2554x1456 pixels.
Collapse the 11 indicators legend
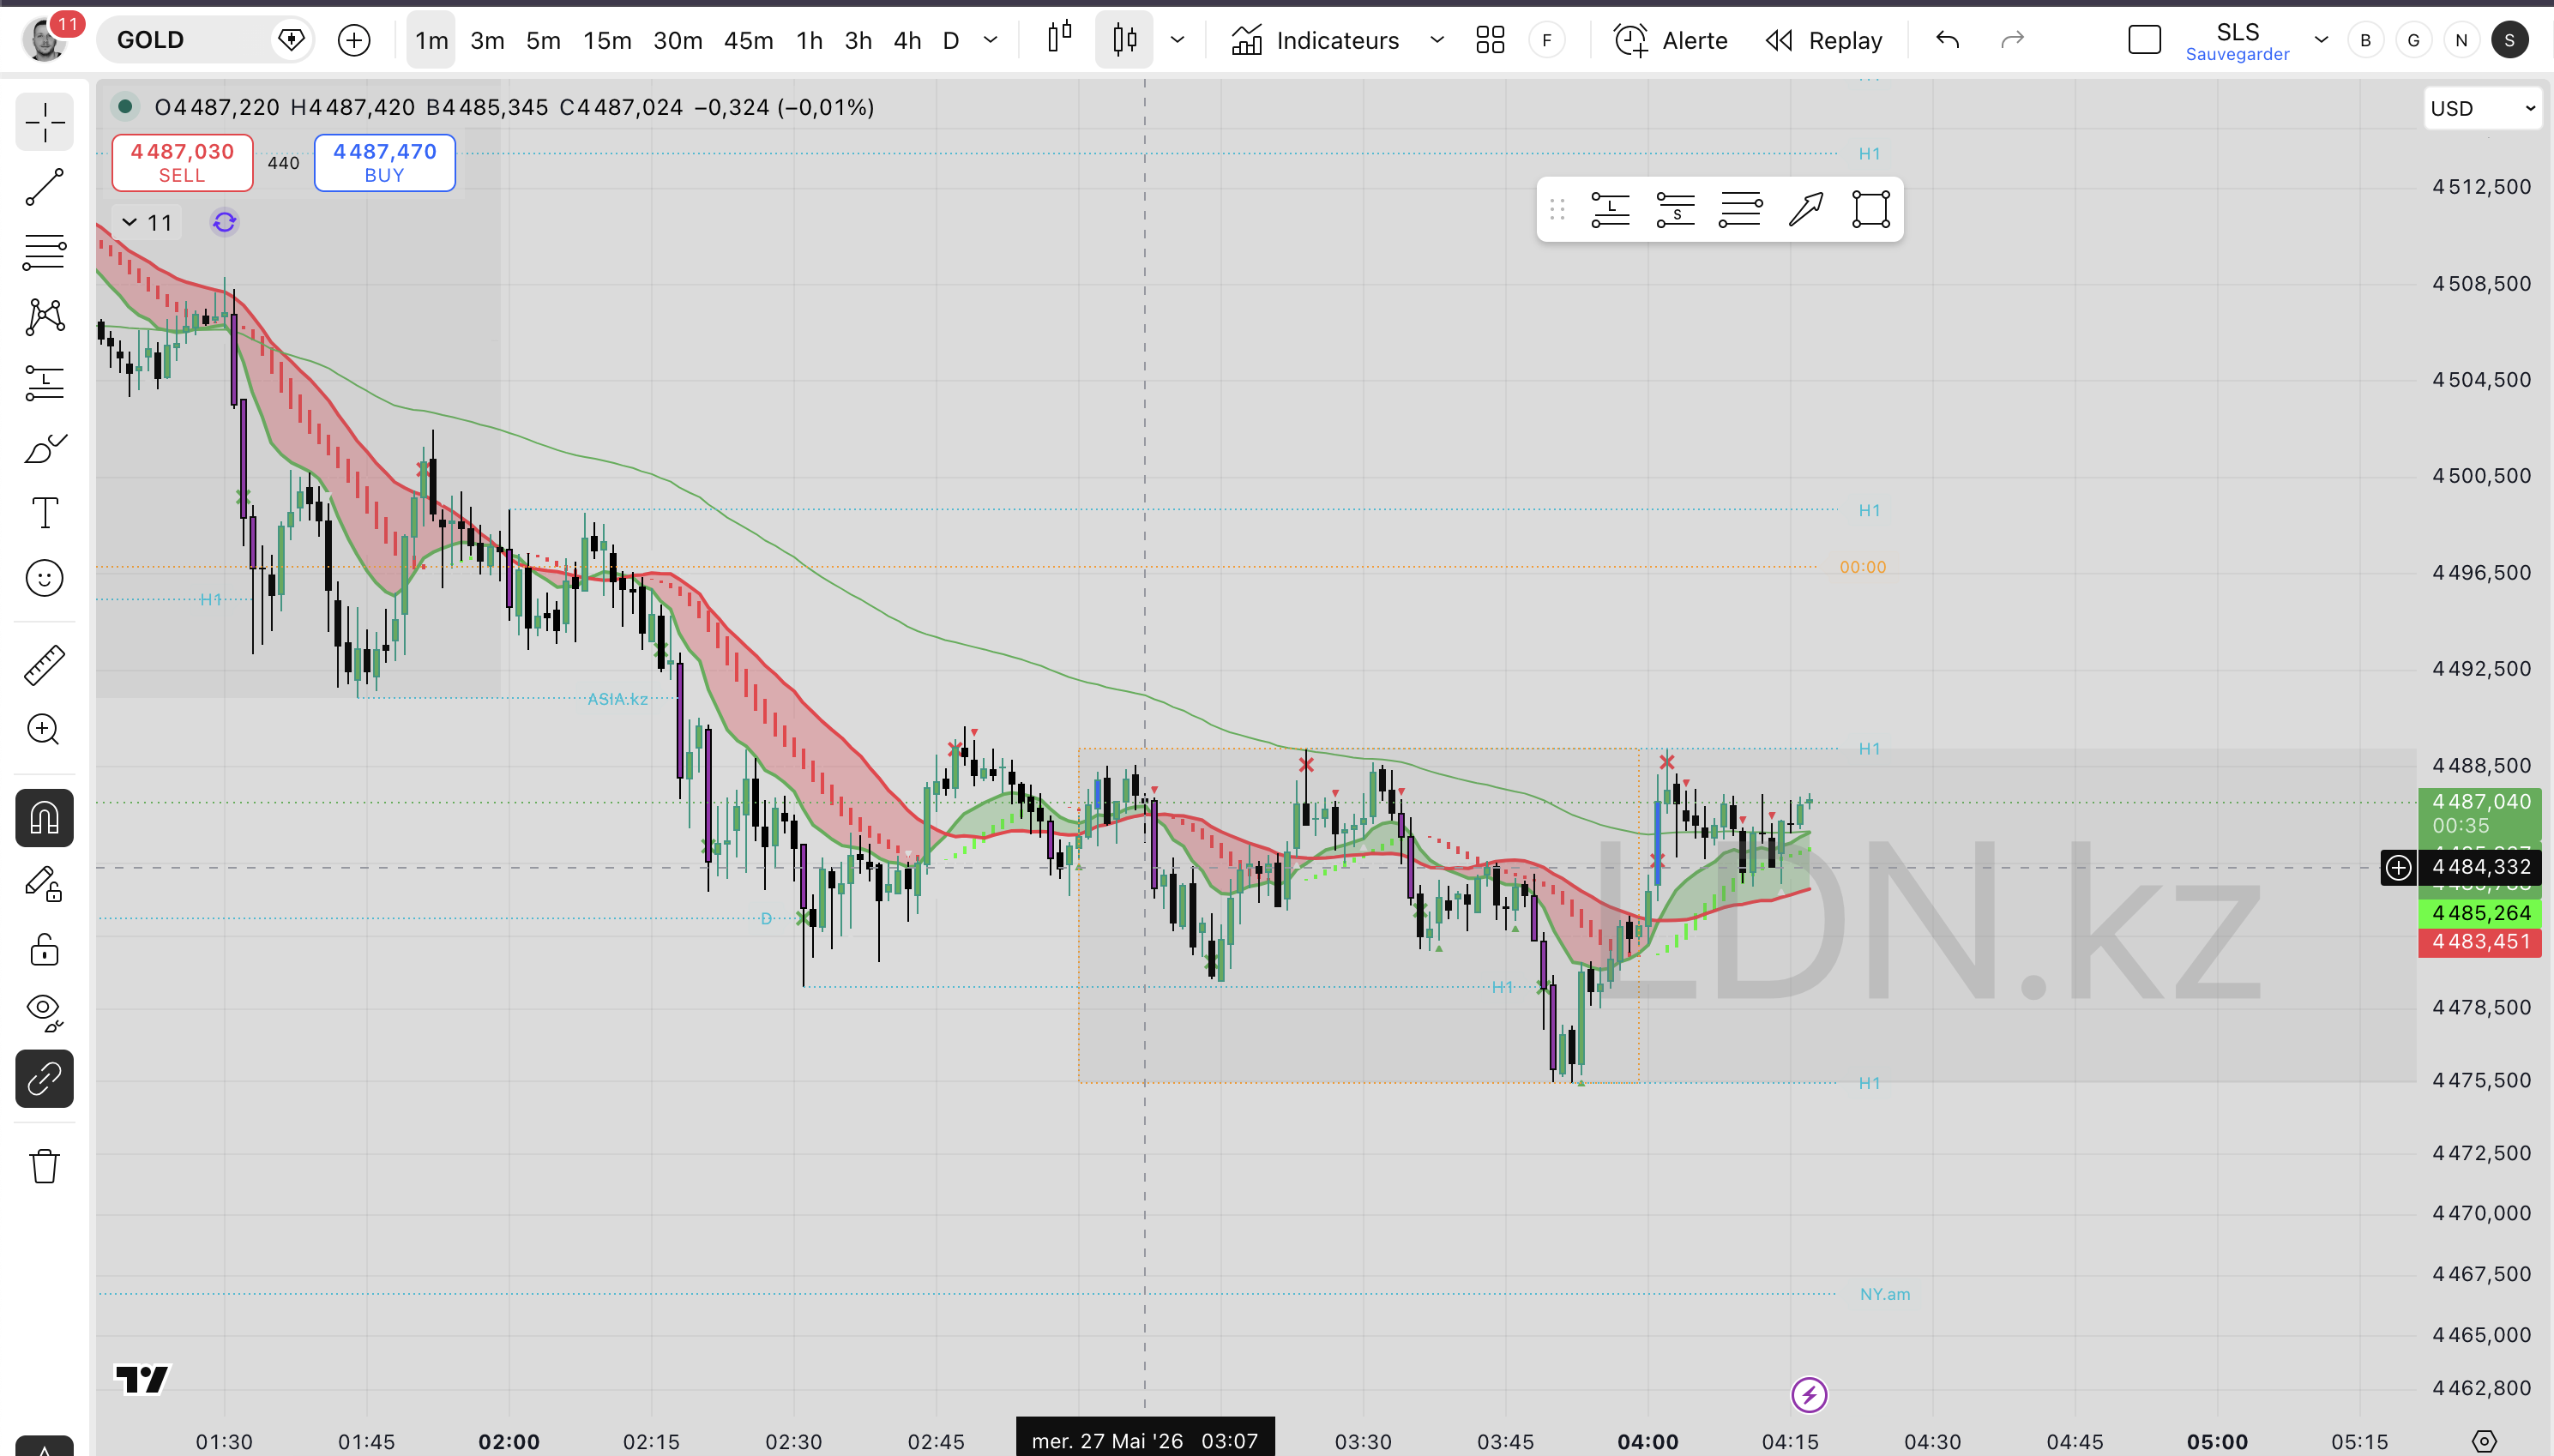pyautogui.click(x=147, y=222)
